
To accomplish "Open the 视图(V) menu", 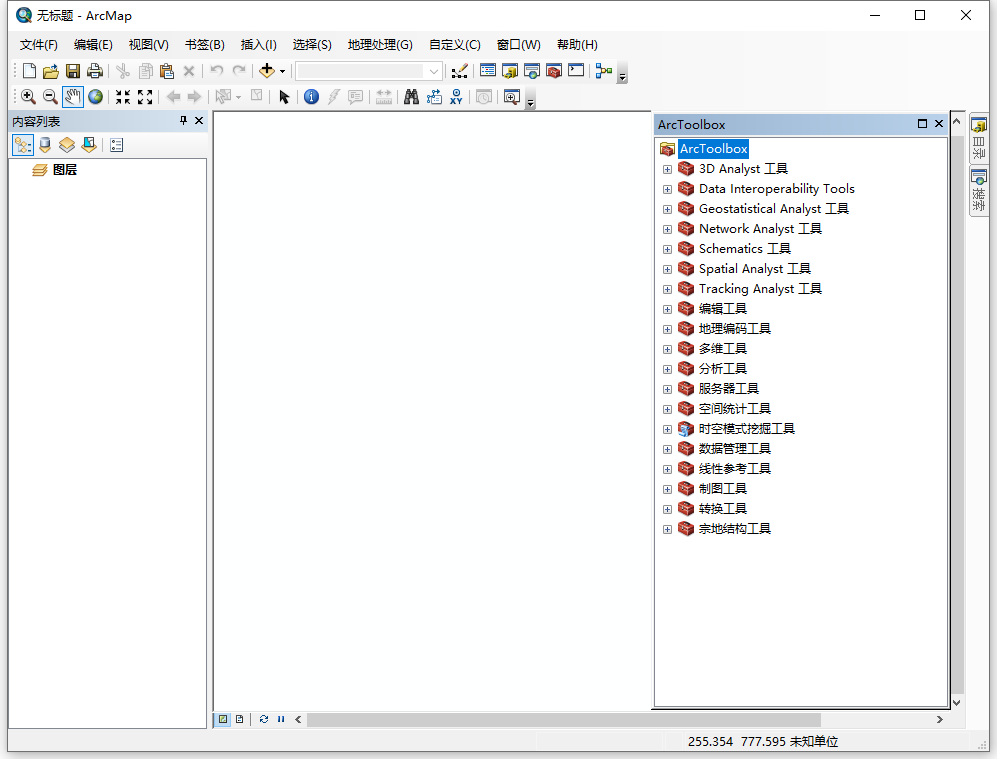I will pyautogui.click(x=148, y=44).
